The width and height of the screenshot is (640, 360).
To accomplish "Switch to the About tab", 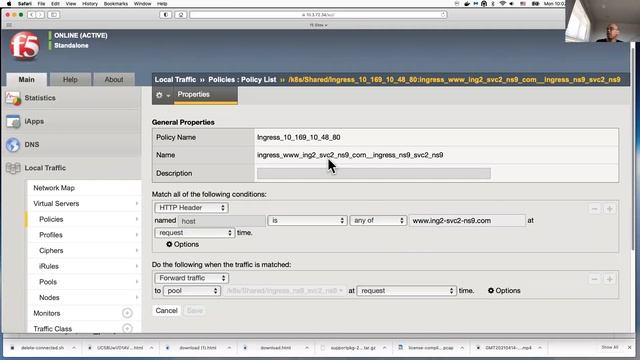I will tap(114, 80).
